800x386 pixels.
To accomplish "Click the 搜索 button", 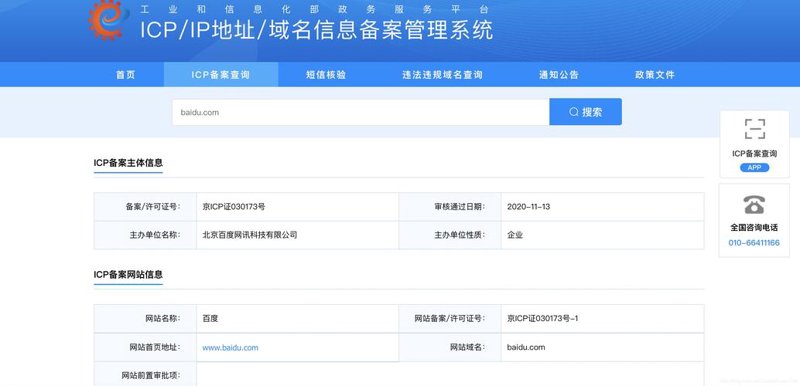I will [585, 112].
